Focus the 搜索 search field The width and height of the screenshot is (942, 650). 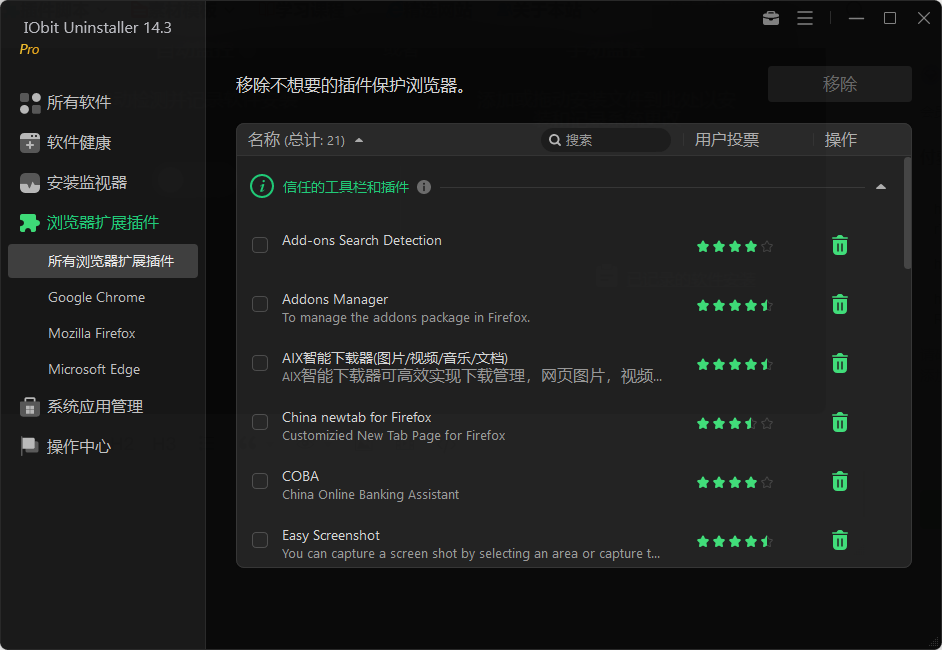coord(610,140)
